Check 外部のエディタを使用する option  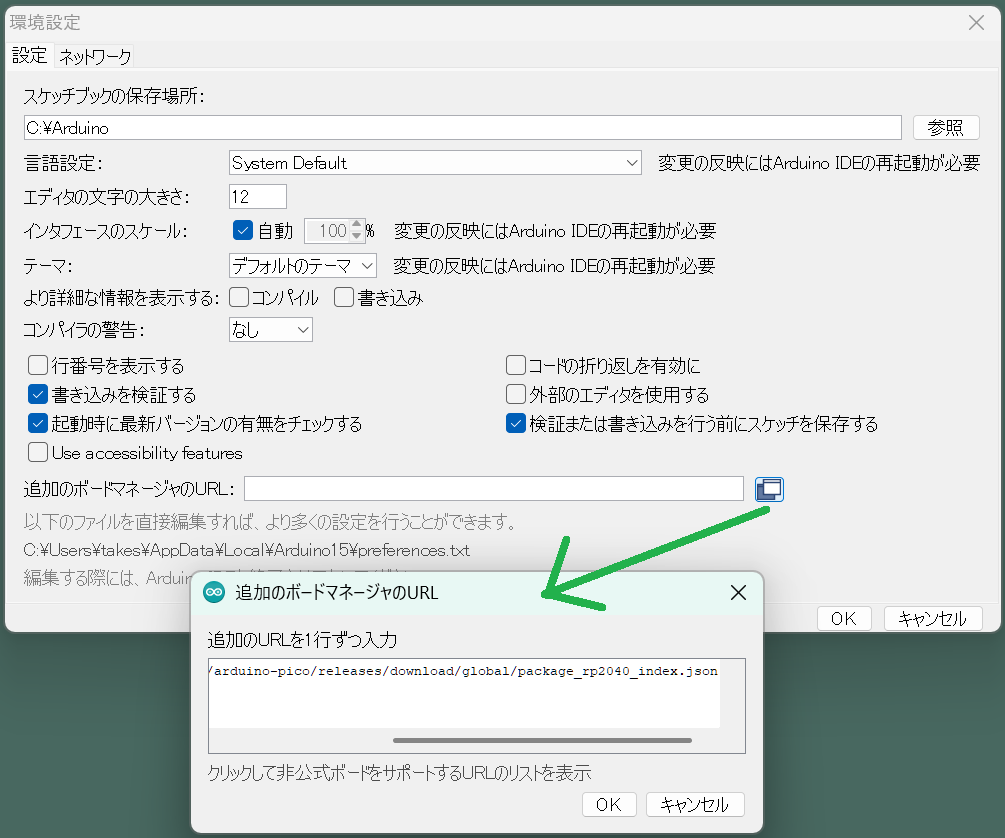point(516,395)
